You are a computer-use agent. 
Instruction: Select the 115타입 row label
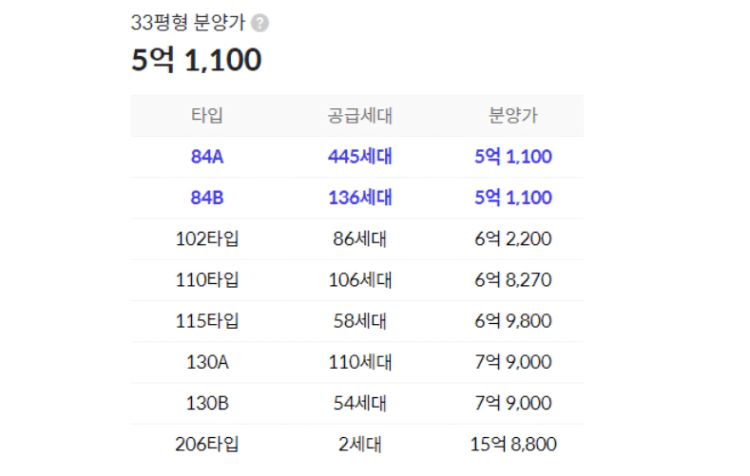tap(207, 321)
